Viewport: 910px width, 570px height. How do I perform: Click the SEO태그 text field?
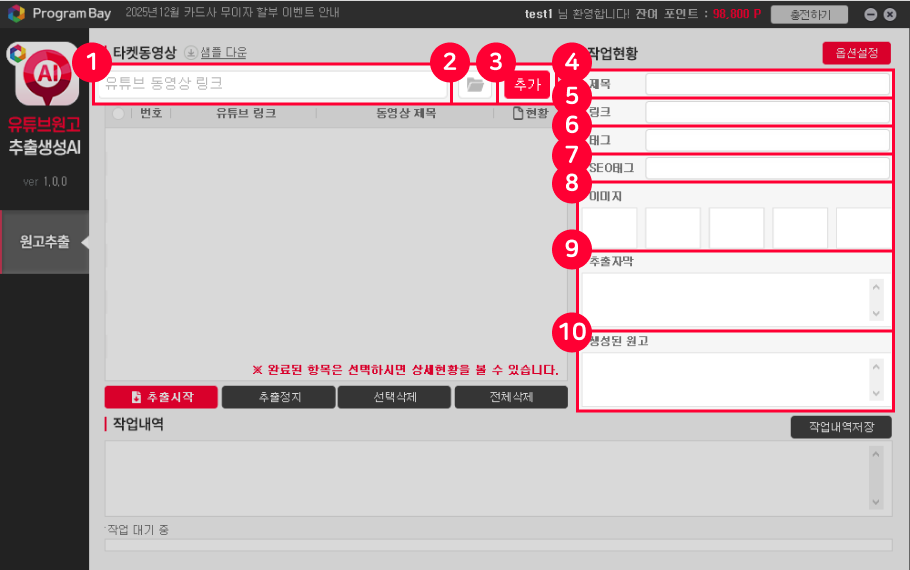[x=766, y=168]
